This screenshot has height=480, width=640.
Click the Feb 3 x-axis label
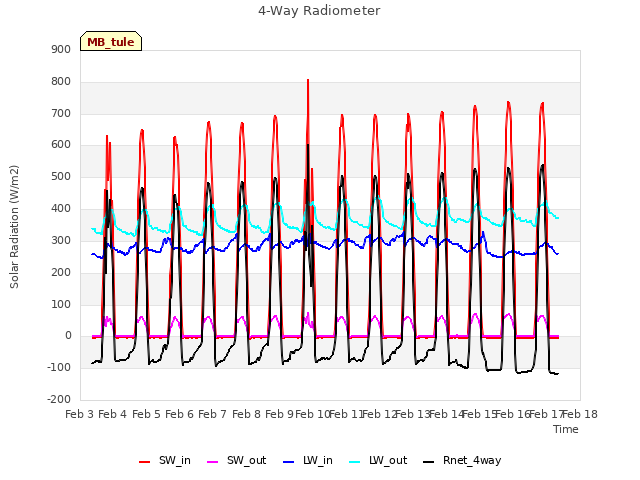point(80,414)
